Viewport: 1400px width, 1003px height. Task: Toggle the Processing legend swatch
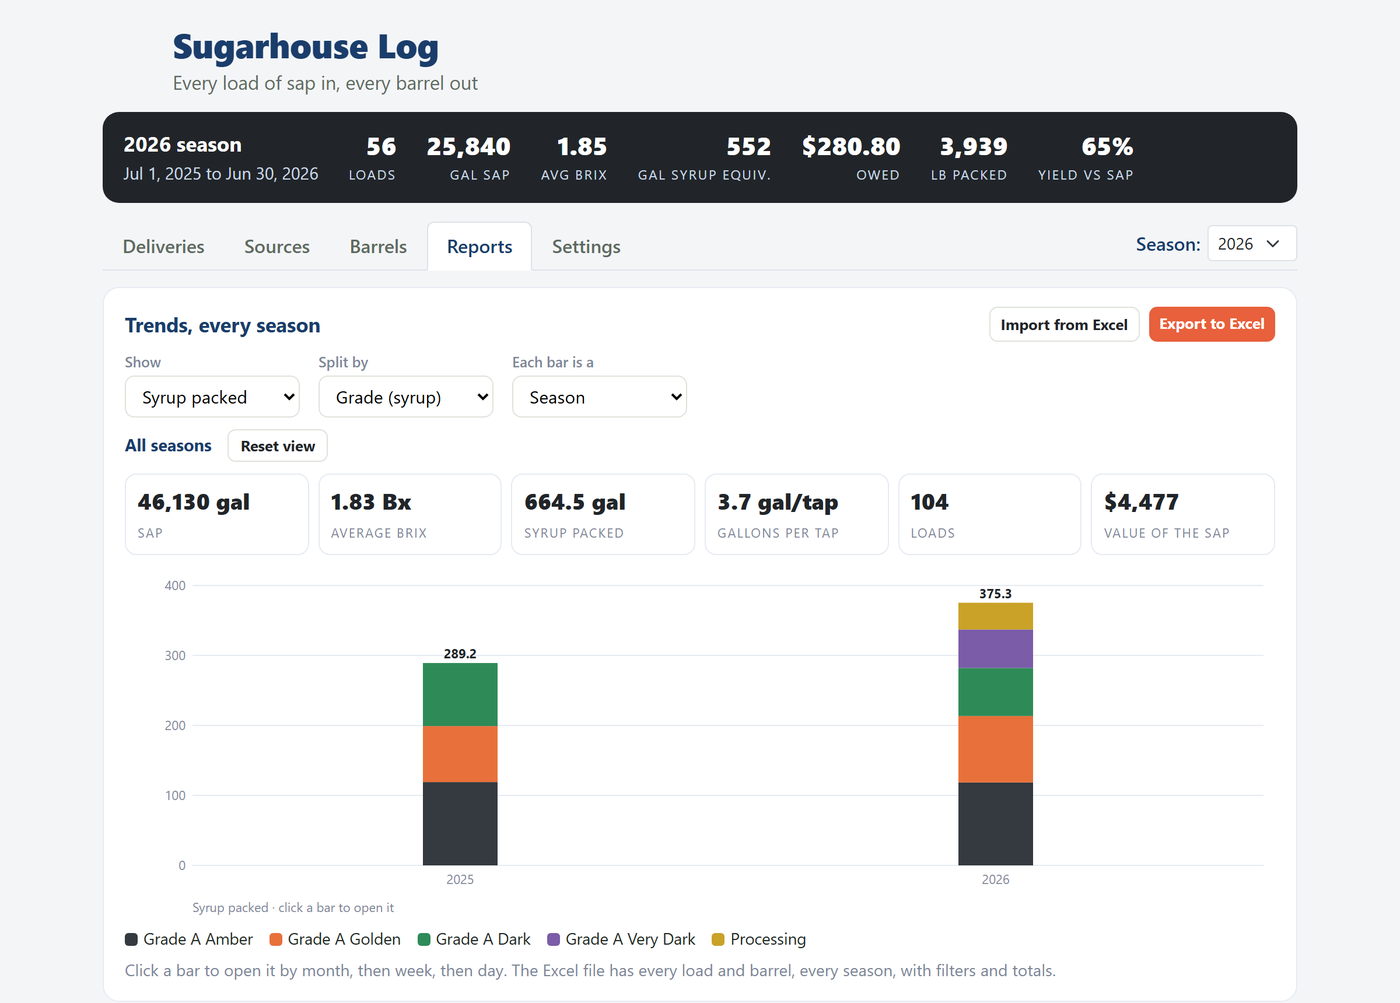coord(718,940)
